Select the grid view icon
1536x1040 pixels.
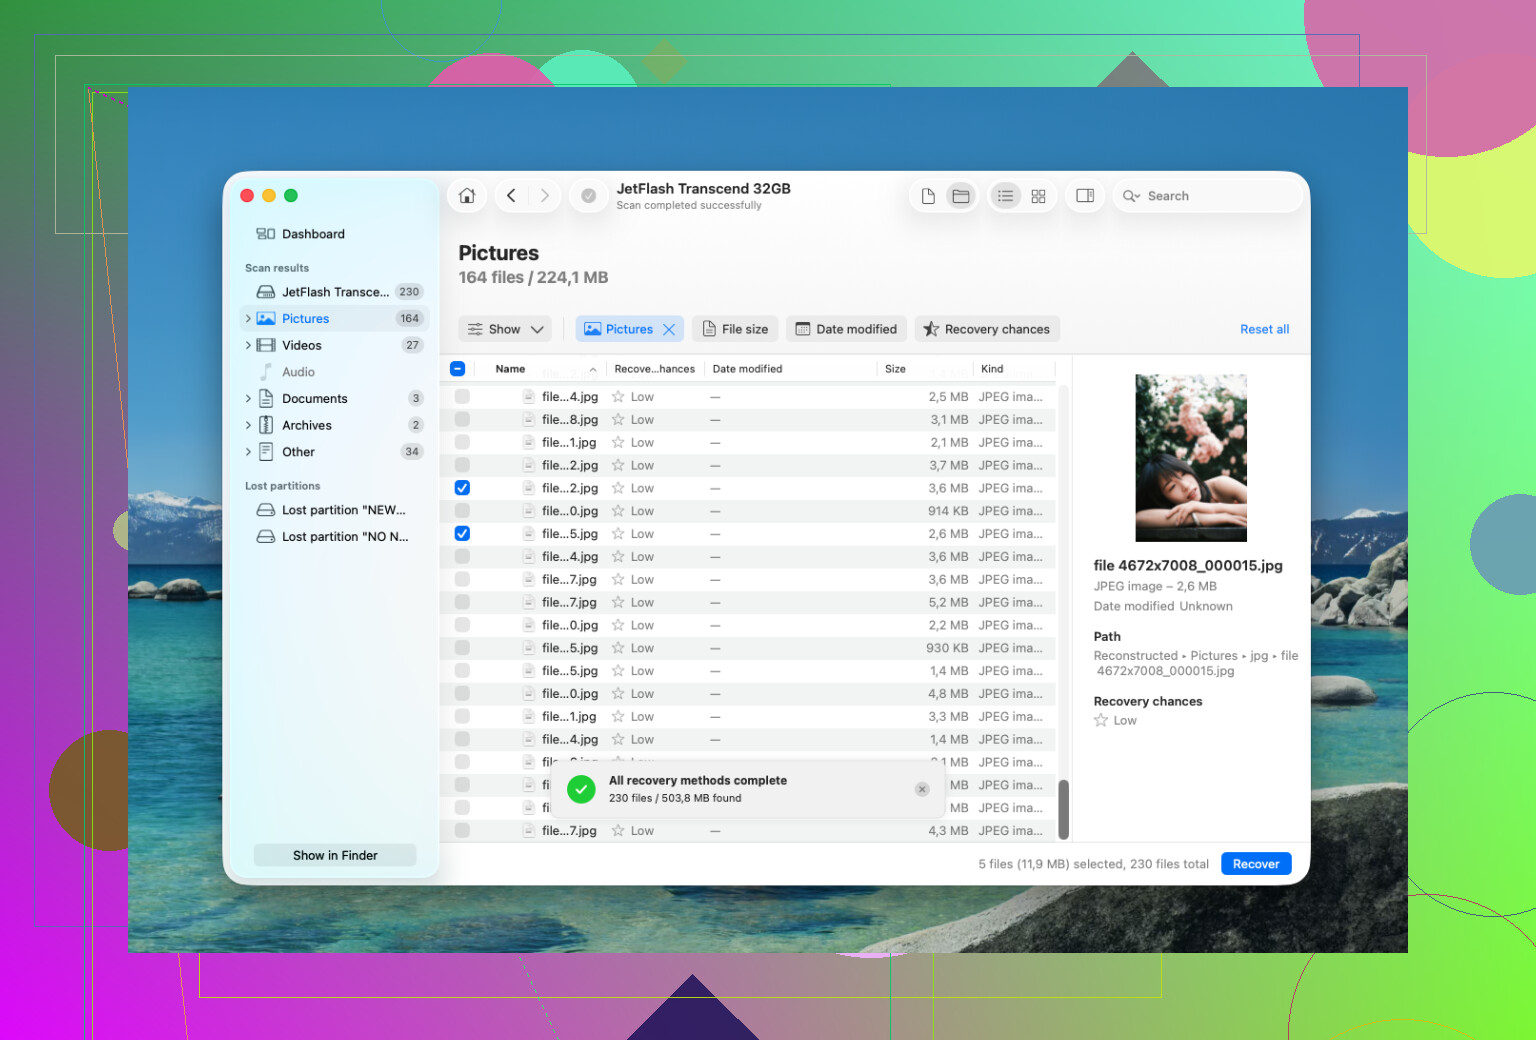pos(1038,196)
